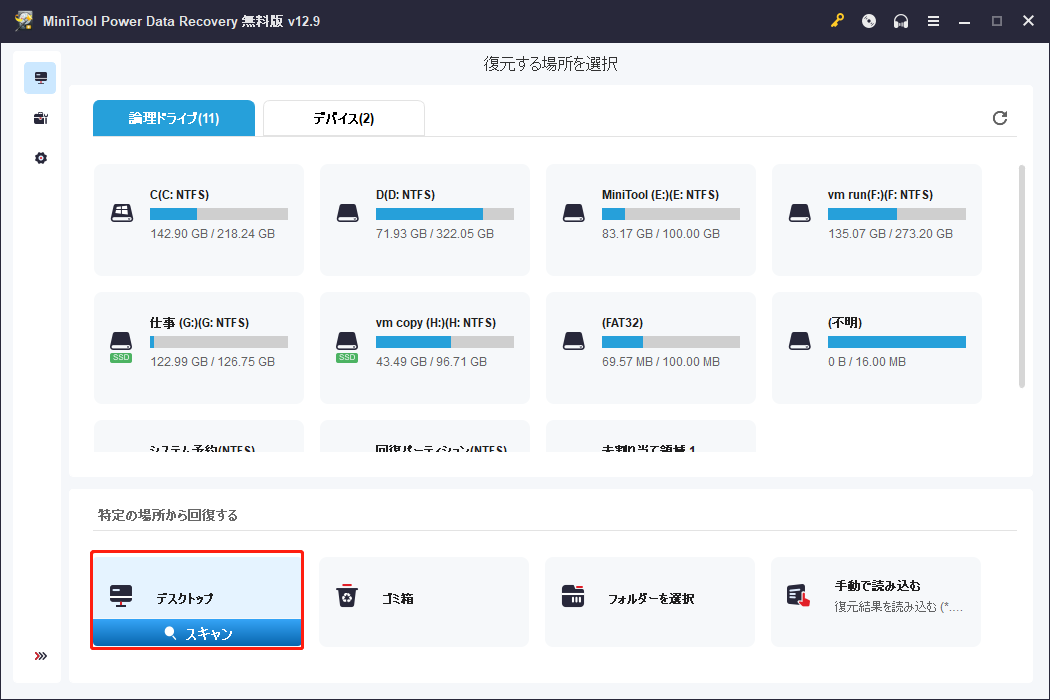
Task: Select 仕事 (G:) SSD drive icon
Action: coord(121,346)
